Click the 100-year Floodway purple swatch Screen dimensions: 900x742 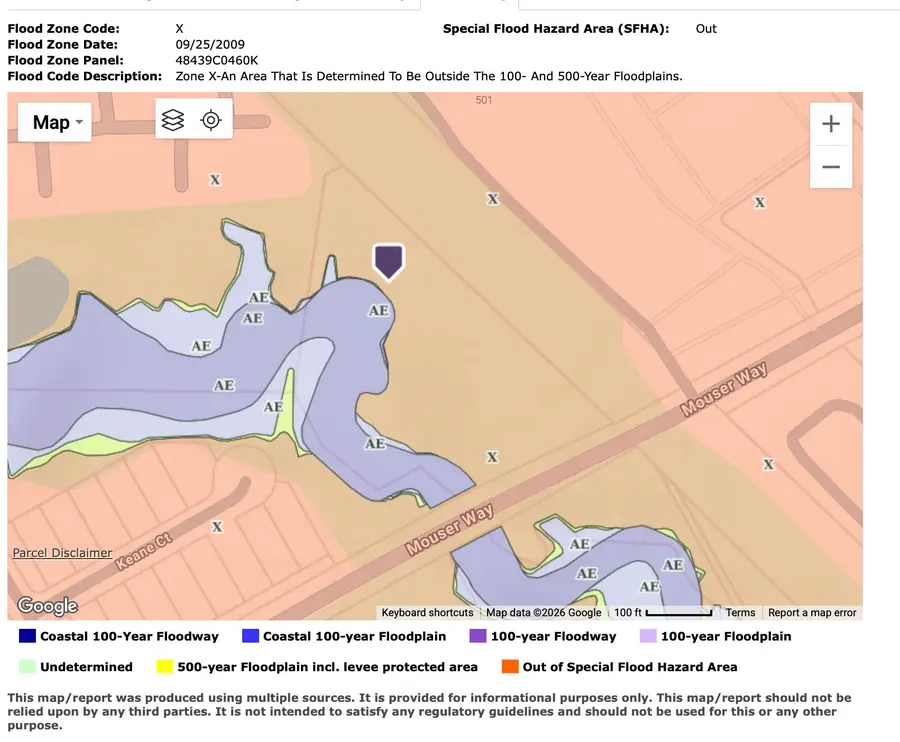pos(477,636)
